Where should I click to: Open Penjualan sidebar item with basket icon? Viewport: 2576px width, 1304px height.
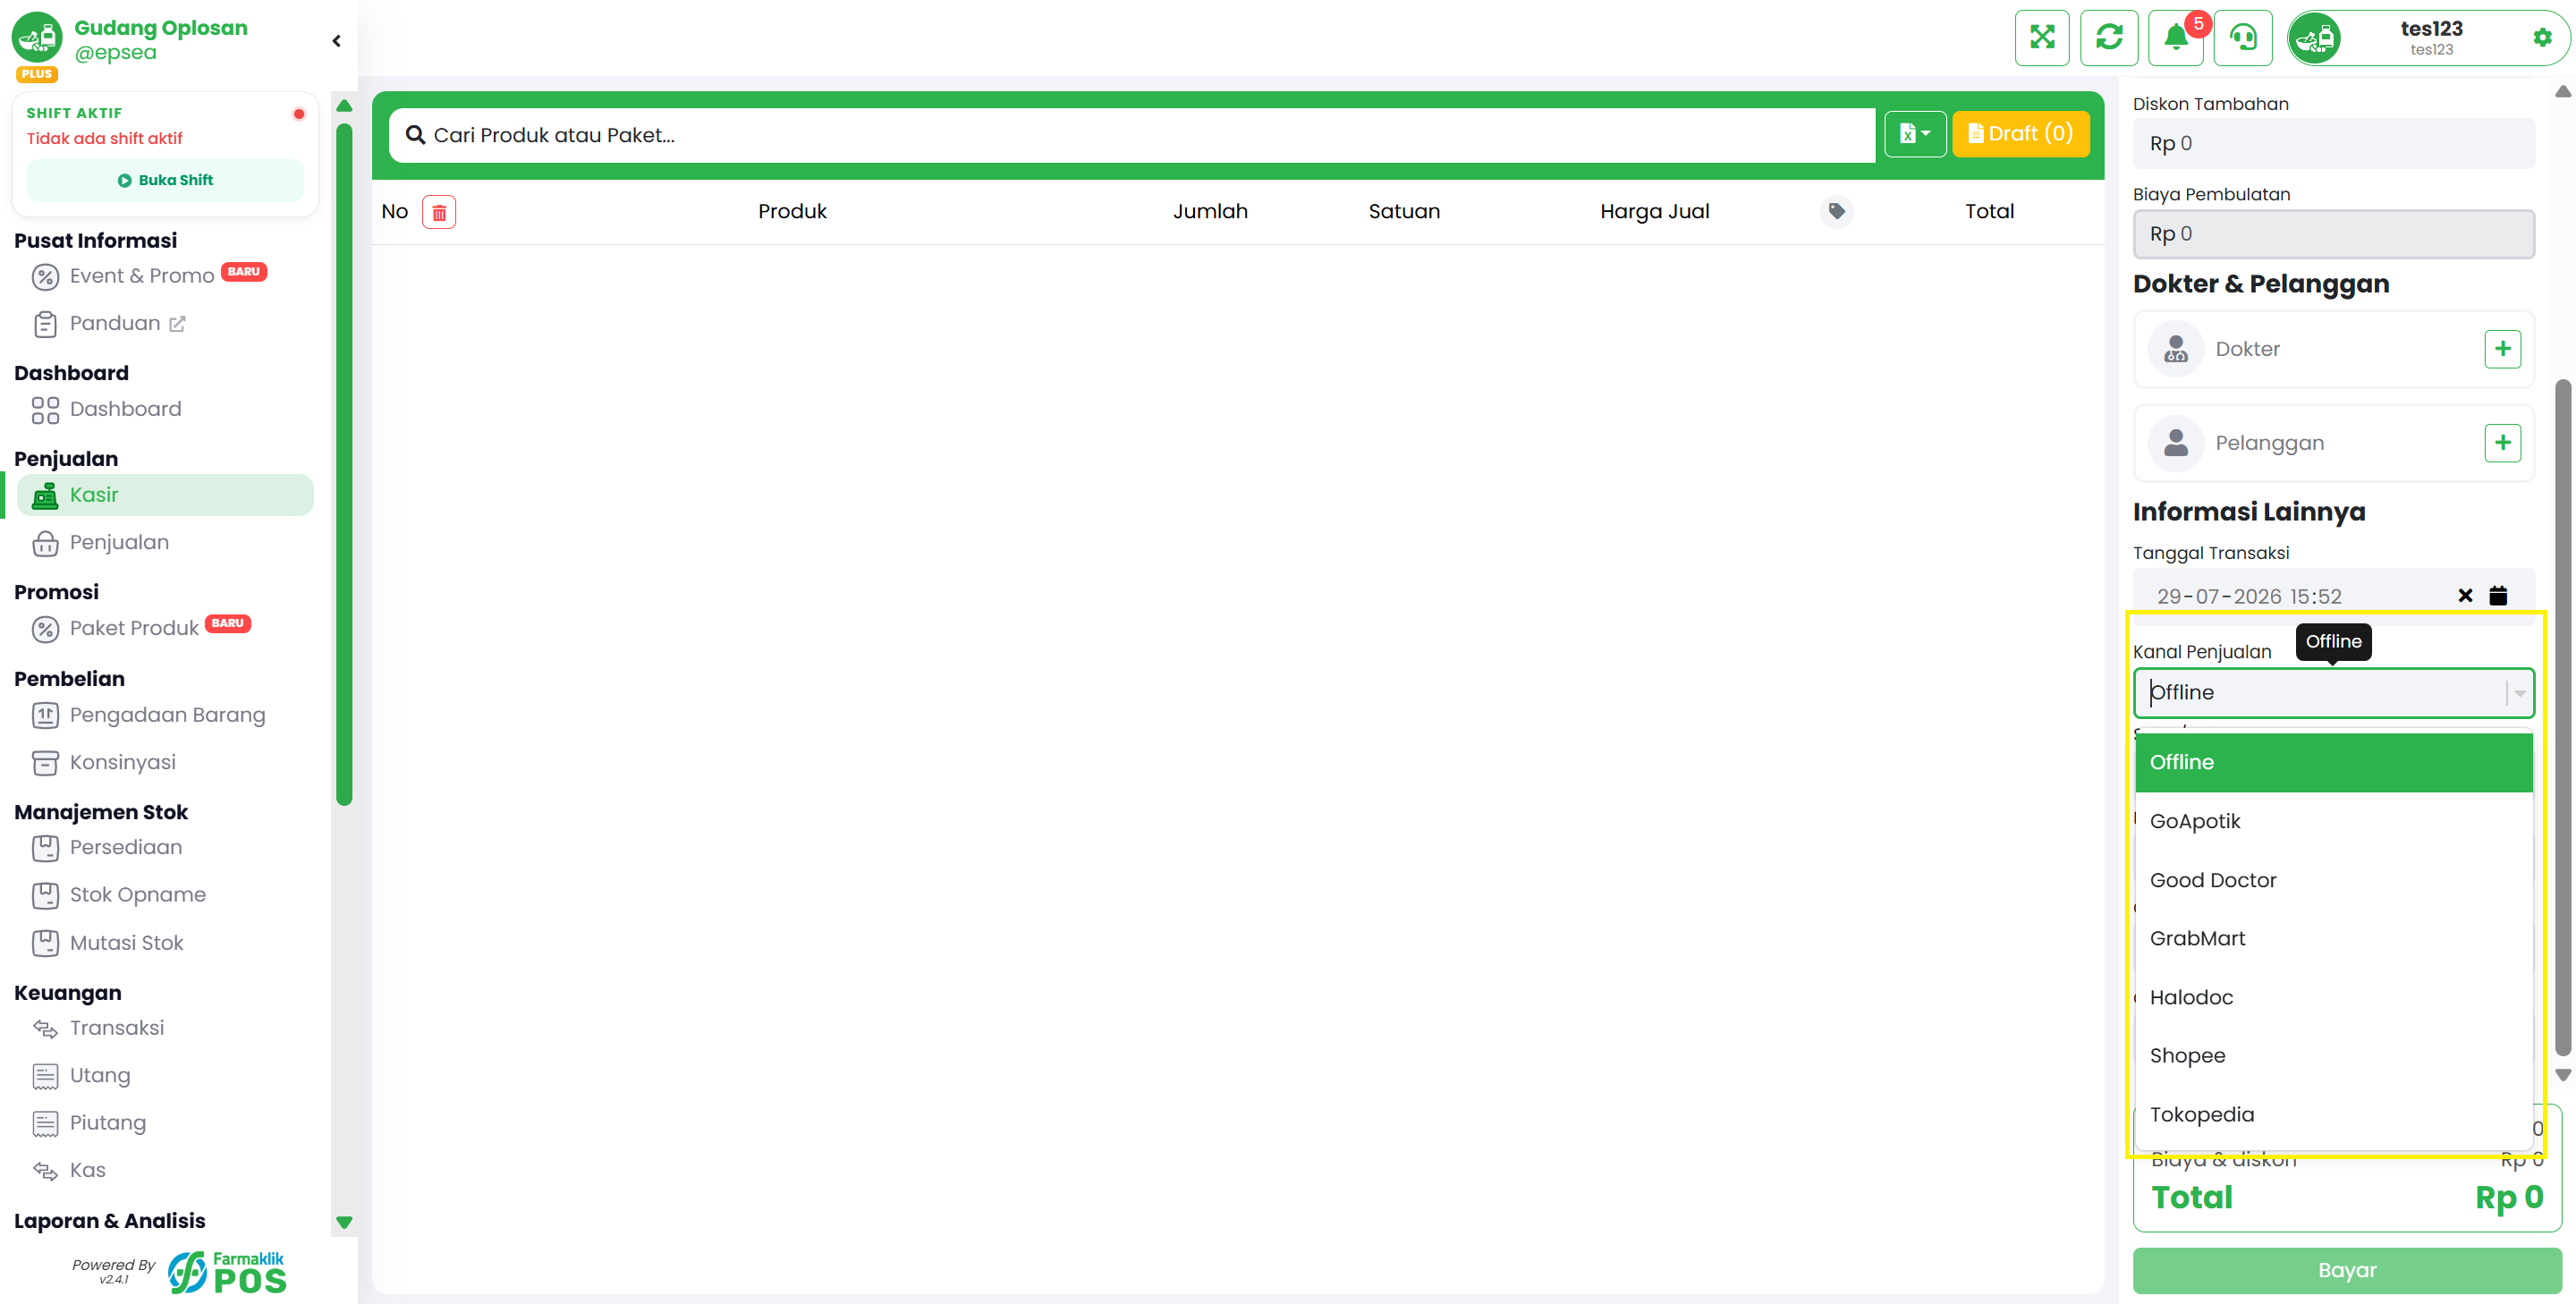pyautogui.click(x=165, y=543)
